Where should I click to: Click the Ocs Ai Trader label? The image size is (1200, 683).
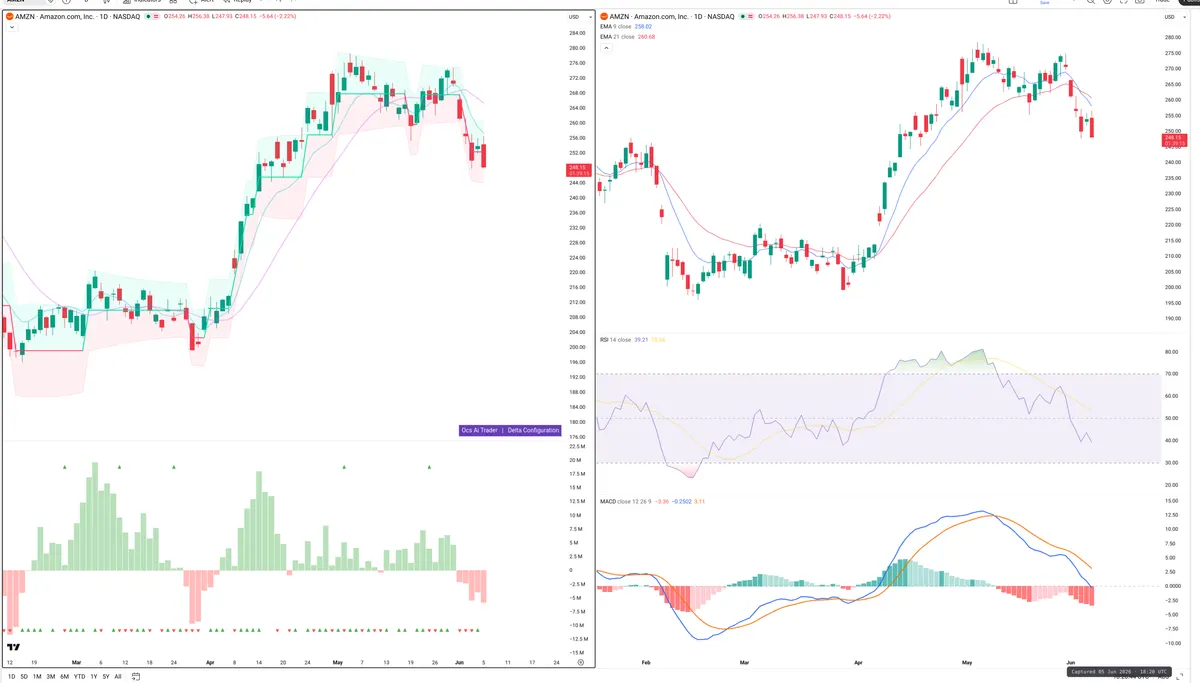click(x=479, y=430)
